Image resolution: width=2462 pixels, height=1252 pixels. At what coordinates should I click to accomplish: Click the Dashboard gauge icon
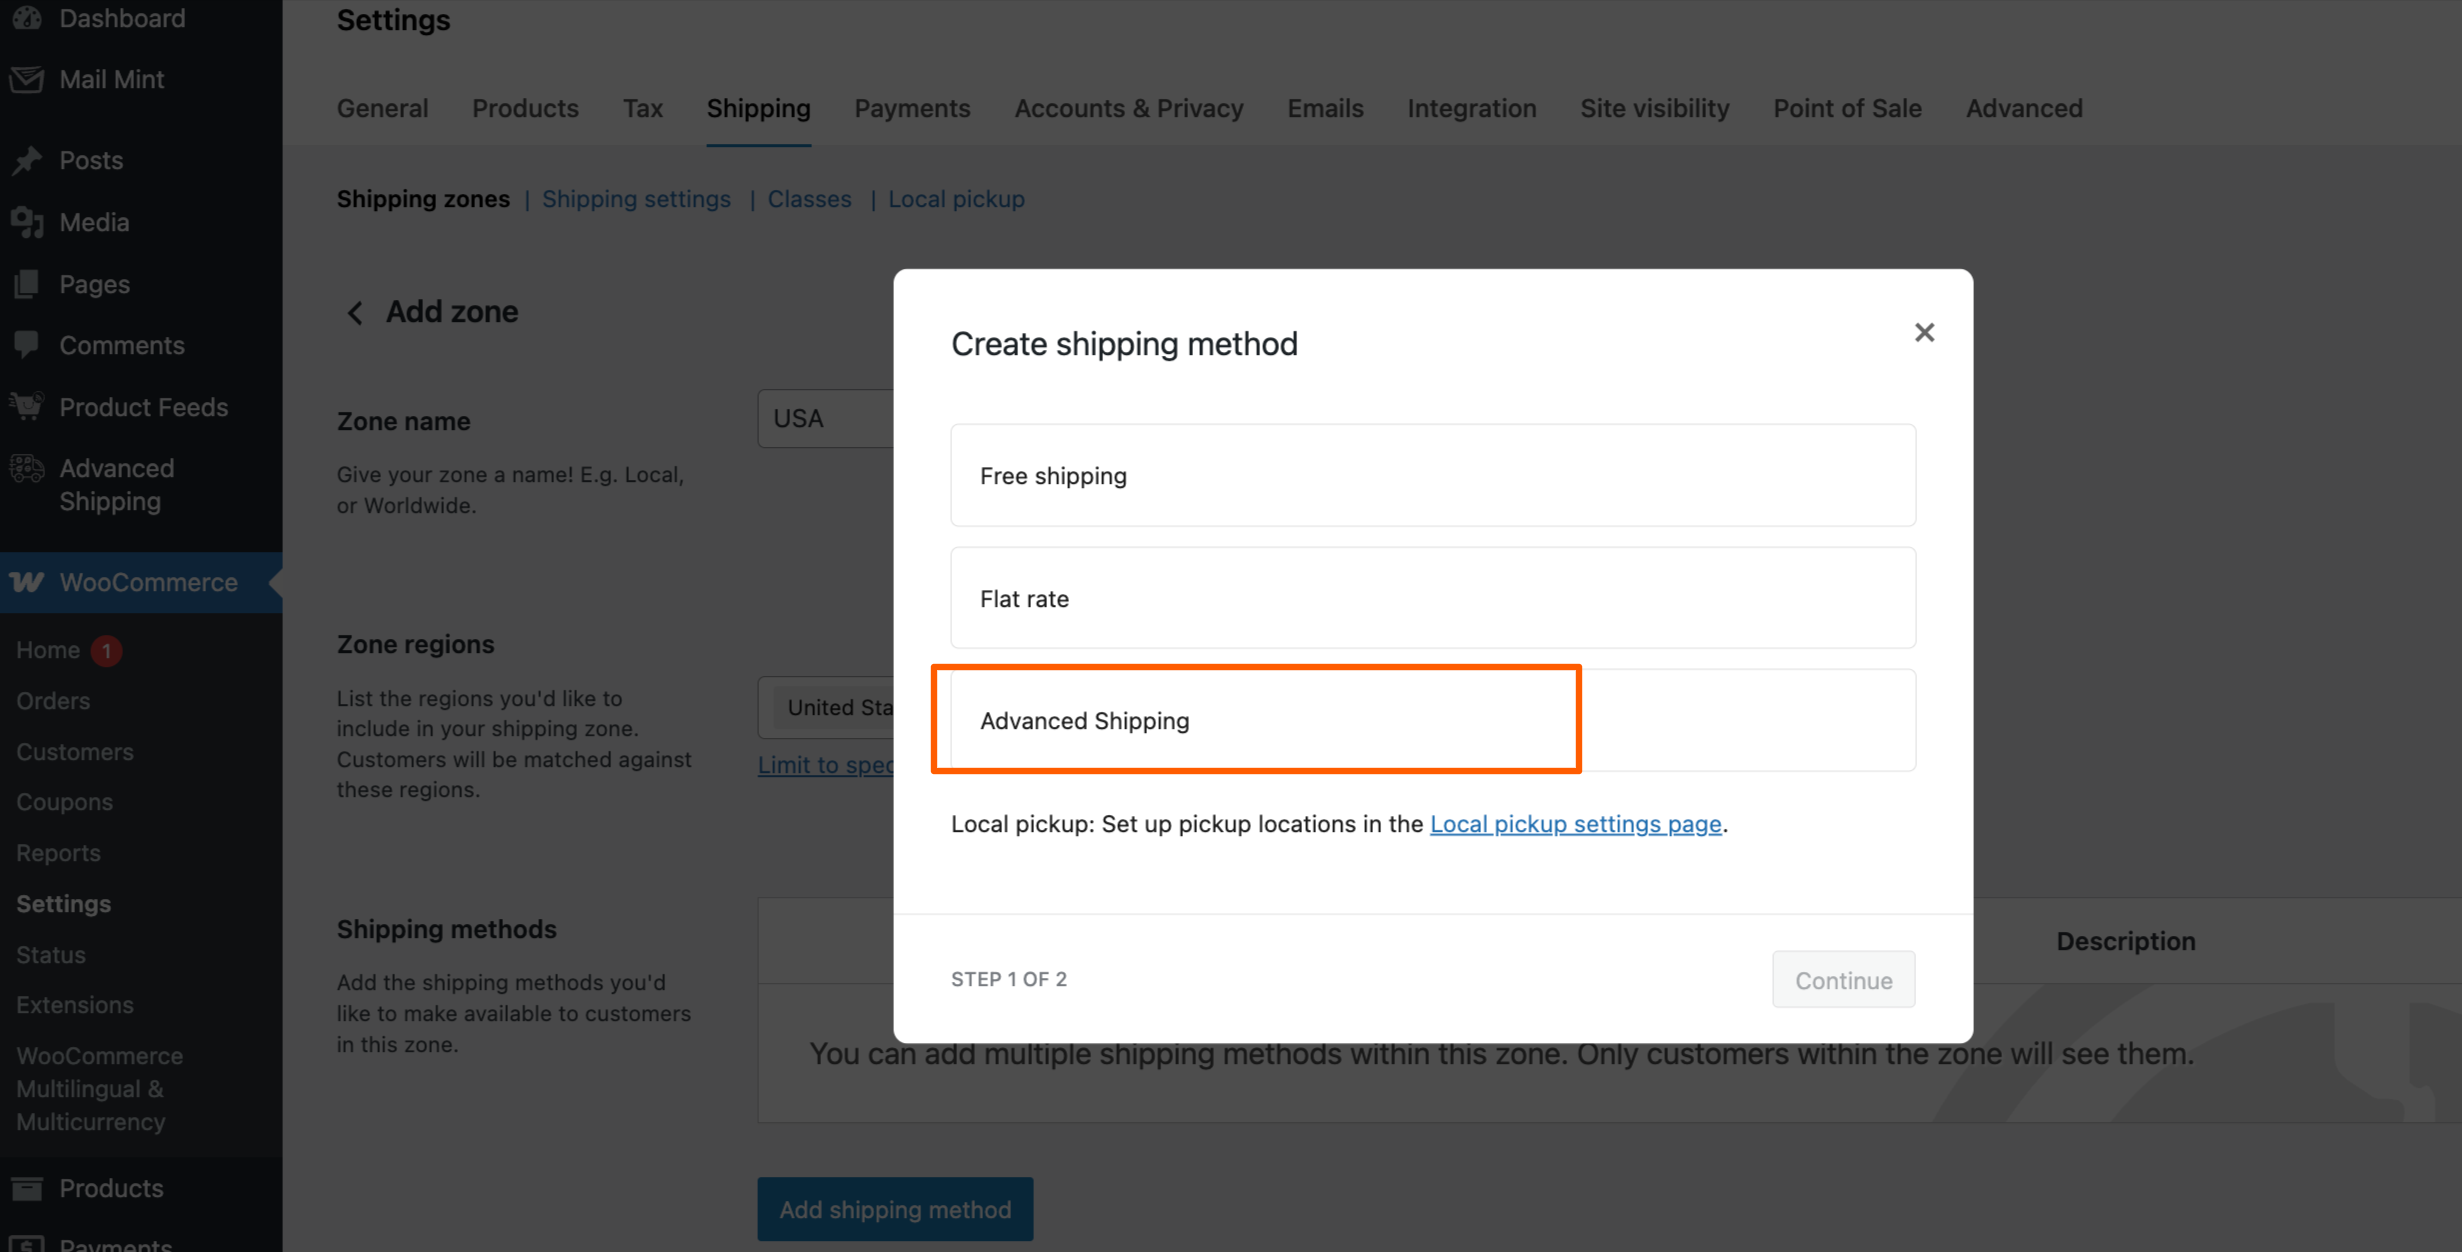click(x=27, y=18)
